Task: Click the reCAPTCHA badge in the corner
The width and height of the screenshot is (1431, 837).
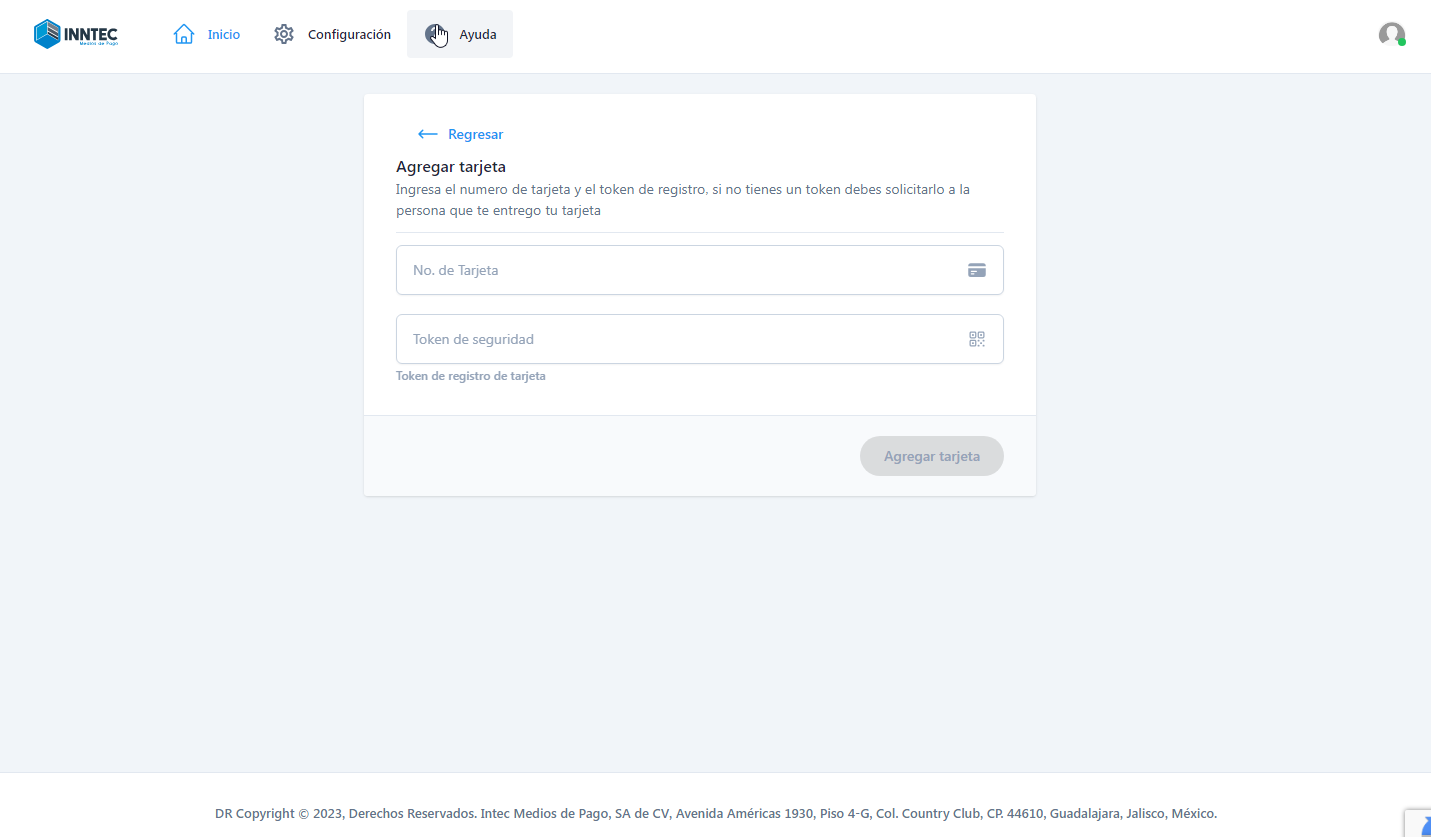Action: tap(1419, 822)
